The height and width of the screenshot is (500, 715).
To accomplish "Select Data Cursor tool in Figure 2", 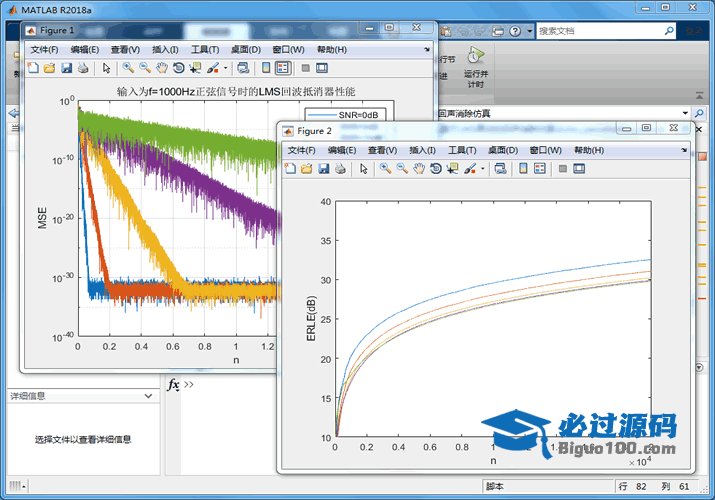I will pos(452,169).
